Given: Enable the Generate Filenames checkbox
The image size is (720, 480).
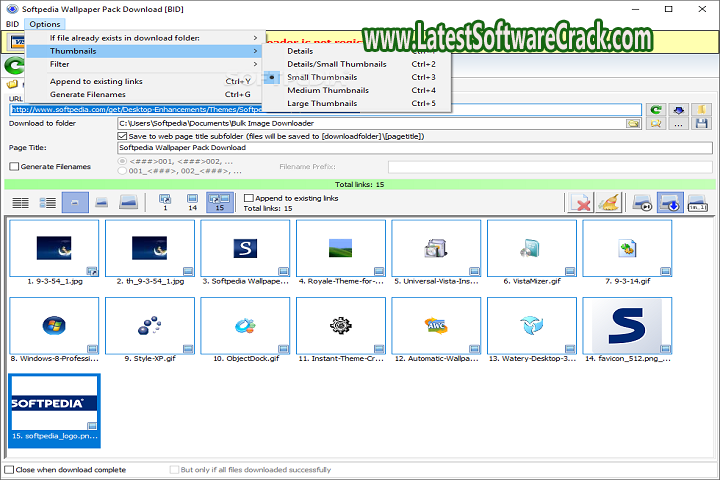Looking at the screenshot, I should tap(14, 166).
